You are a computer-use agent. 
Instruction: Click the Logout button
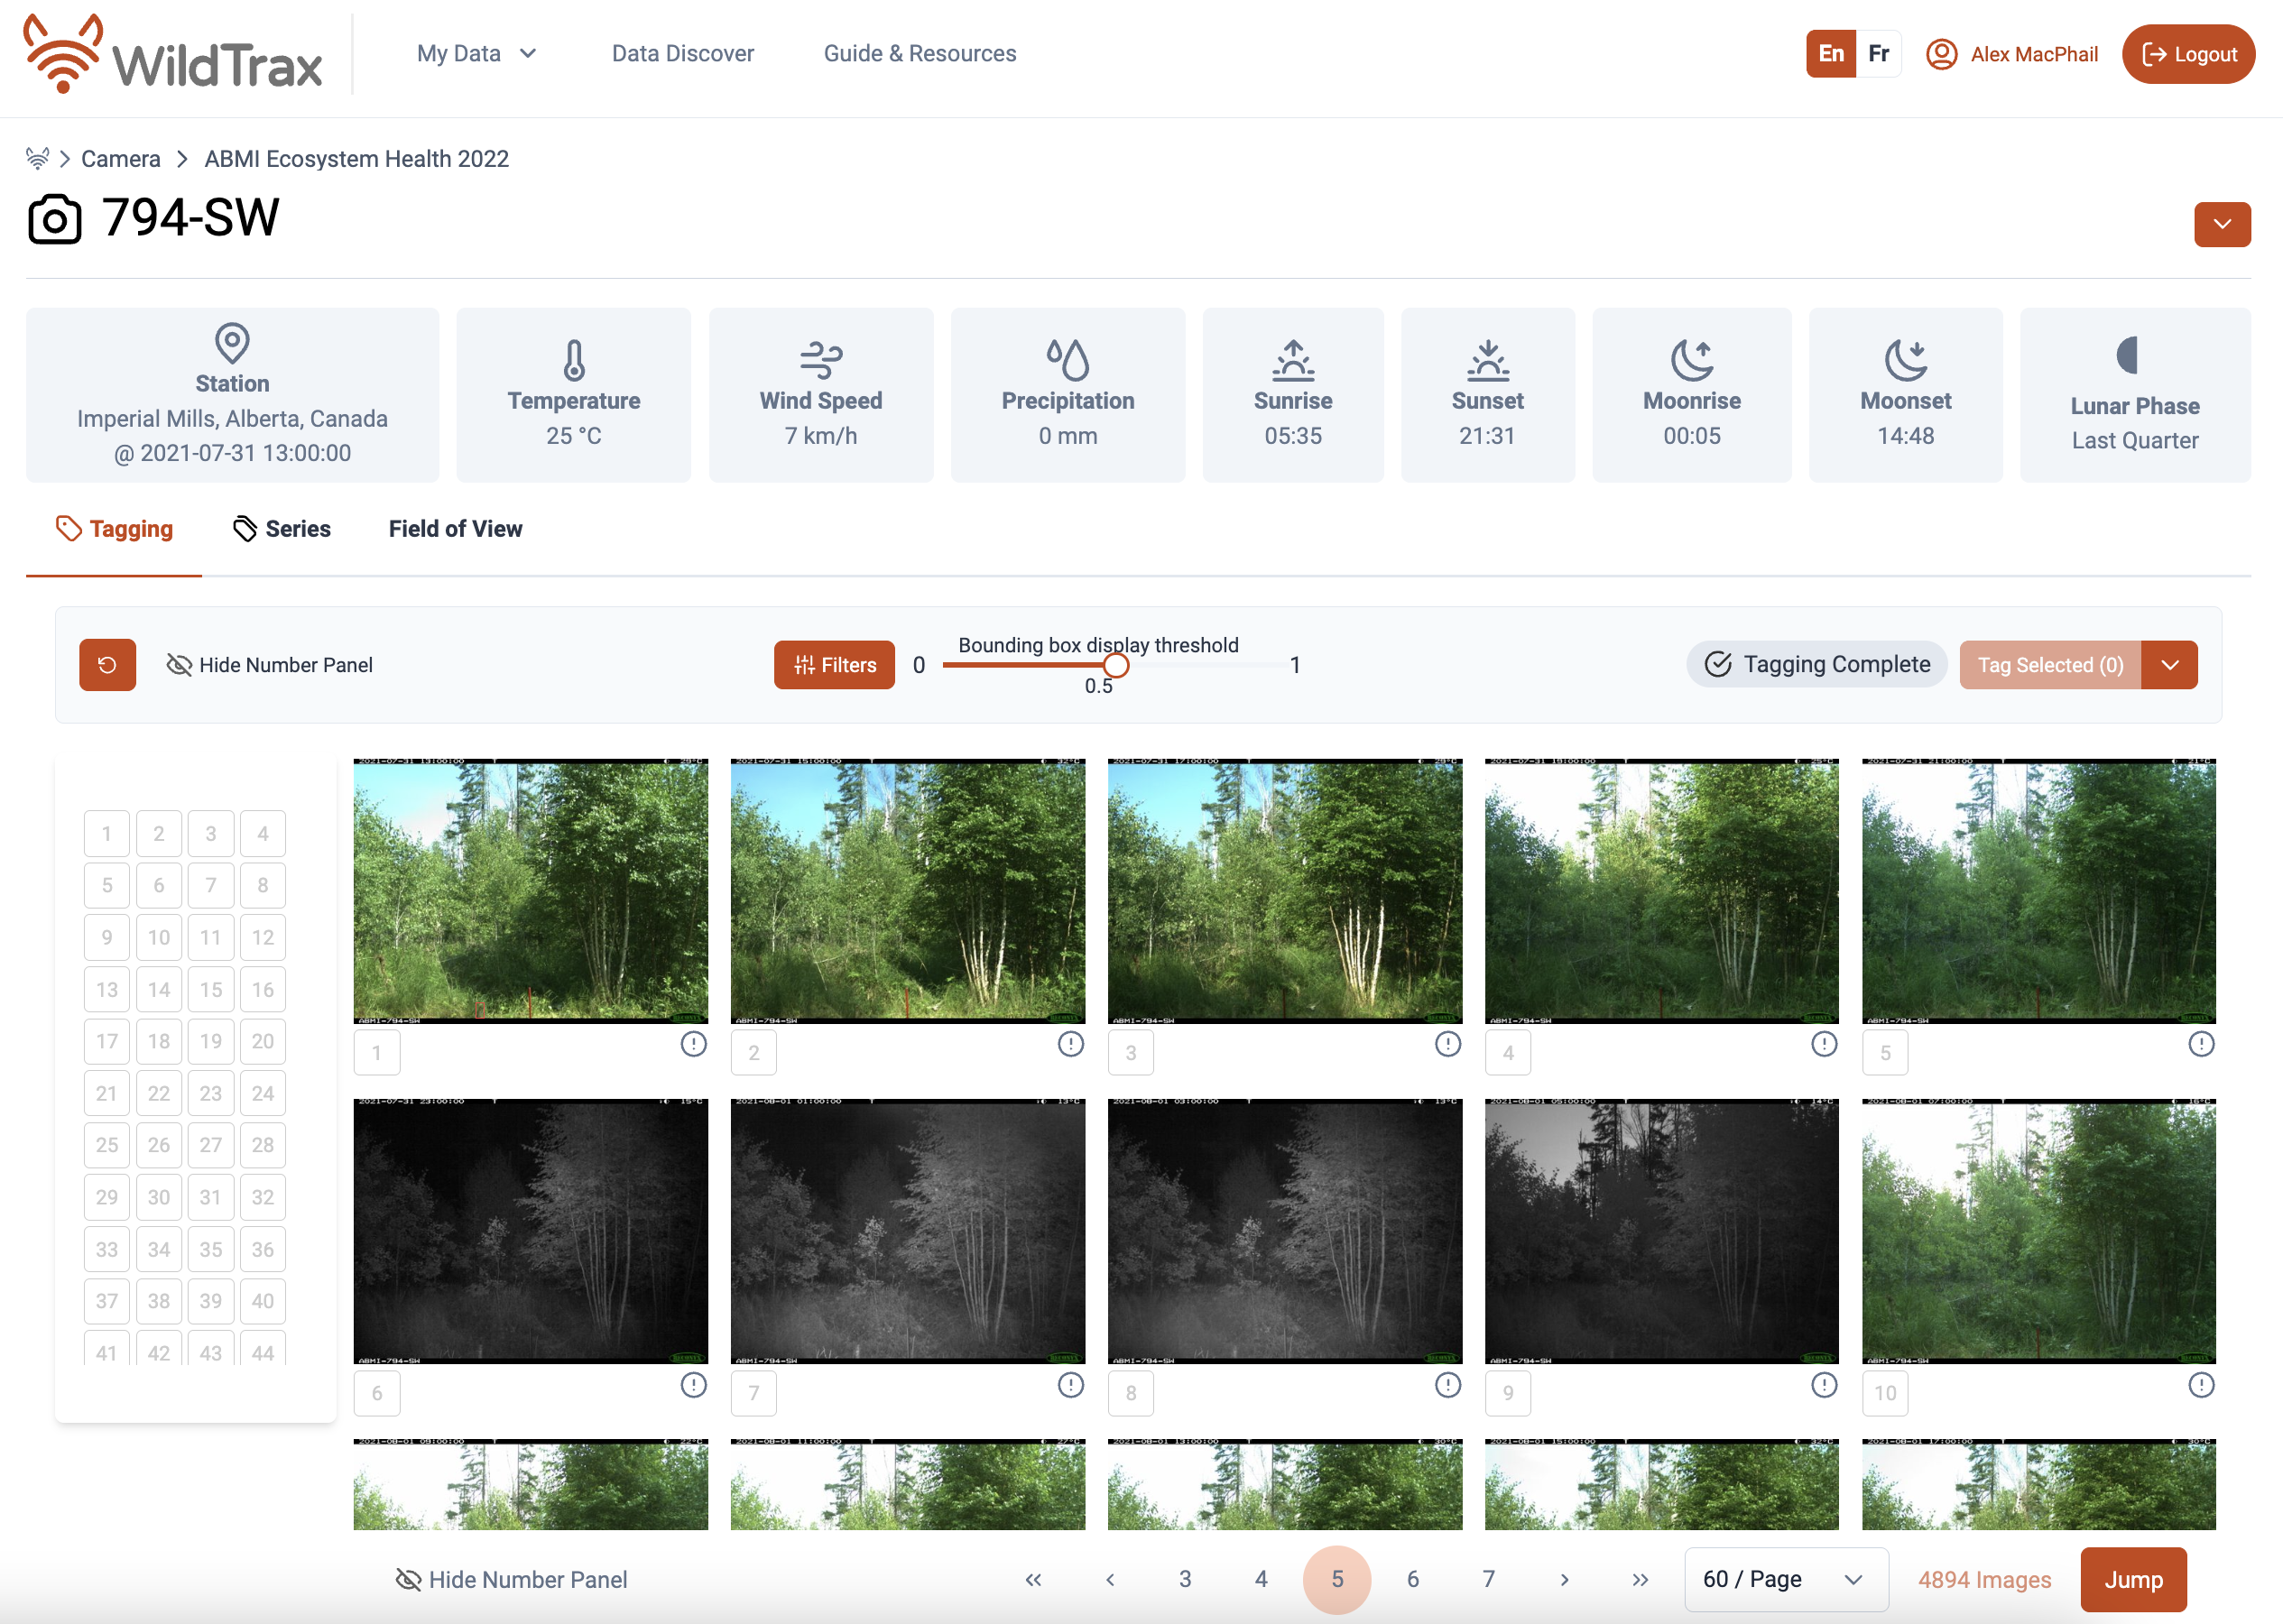[2189, 54]
